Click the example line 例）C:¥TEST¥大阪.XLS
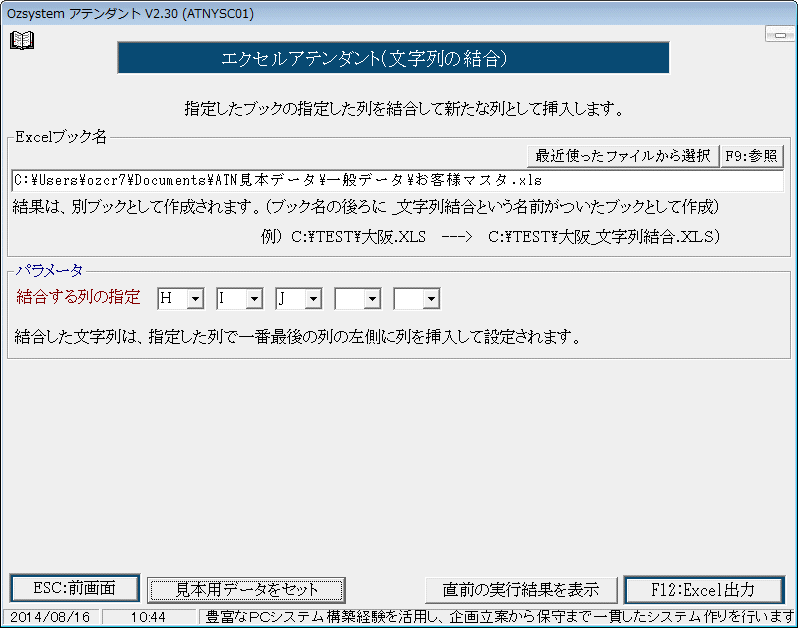This screenshot has width=798, height=628. [490, 237]
